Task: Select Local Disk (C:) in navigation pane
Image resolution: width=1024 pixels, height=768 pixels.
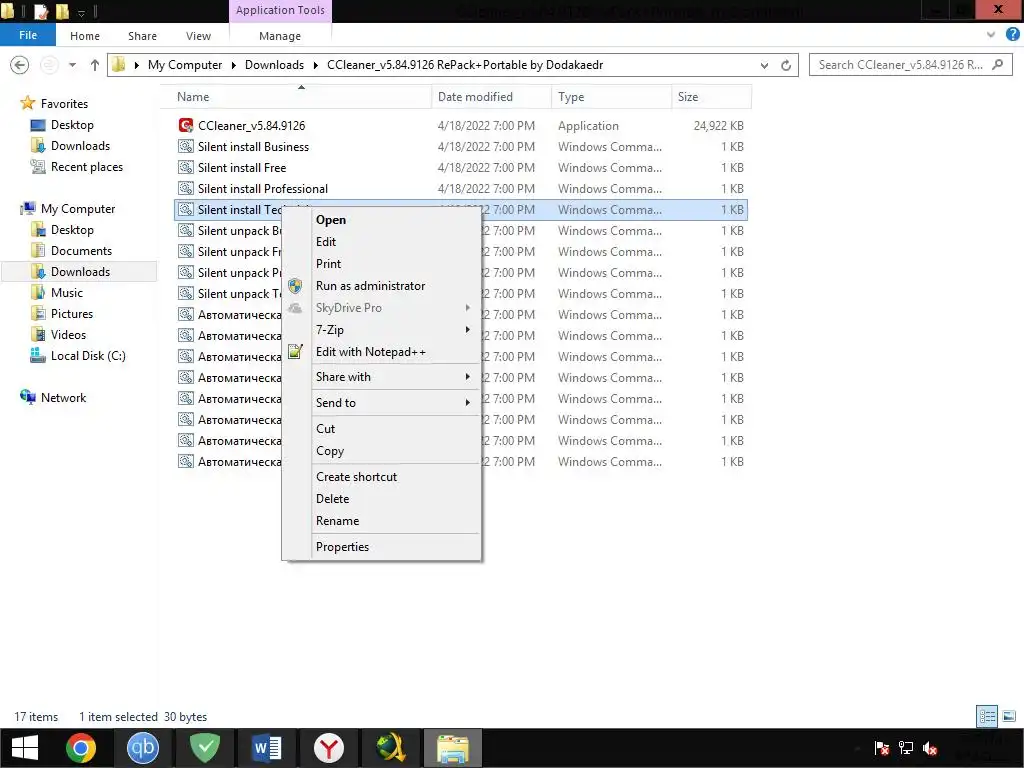Action: [88, 356]
